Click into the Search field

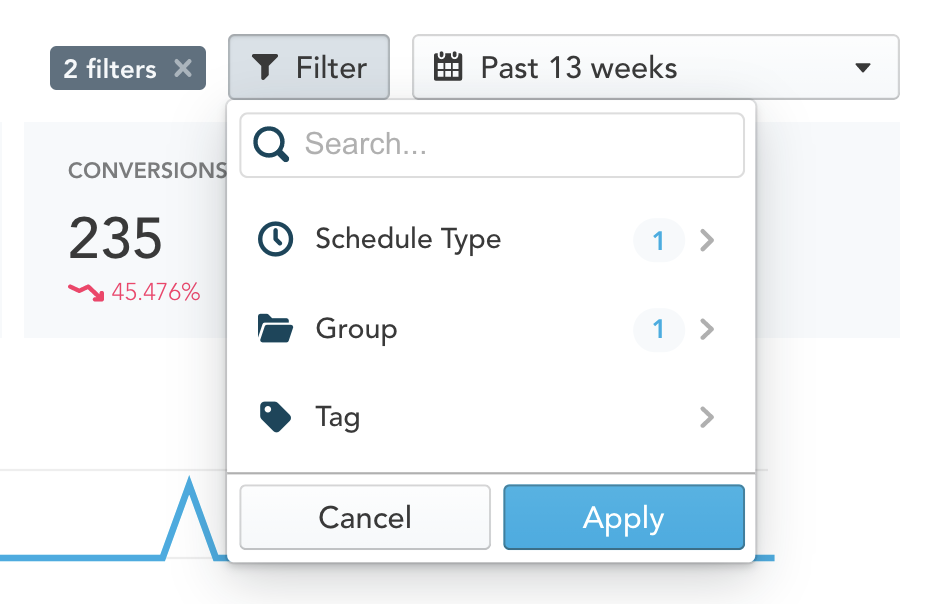492,144
